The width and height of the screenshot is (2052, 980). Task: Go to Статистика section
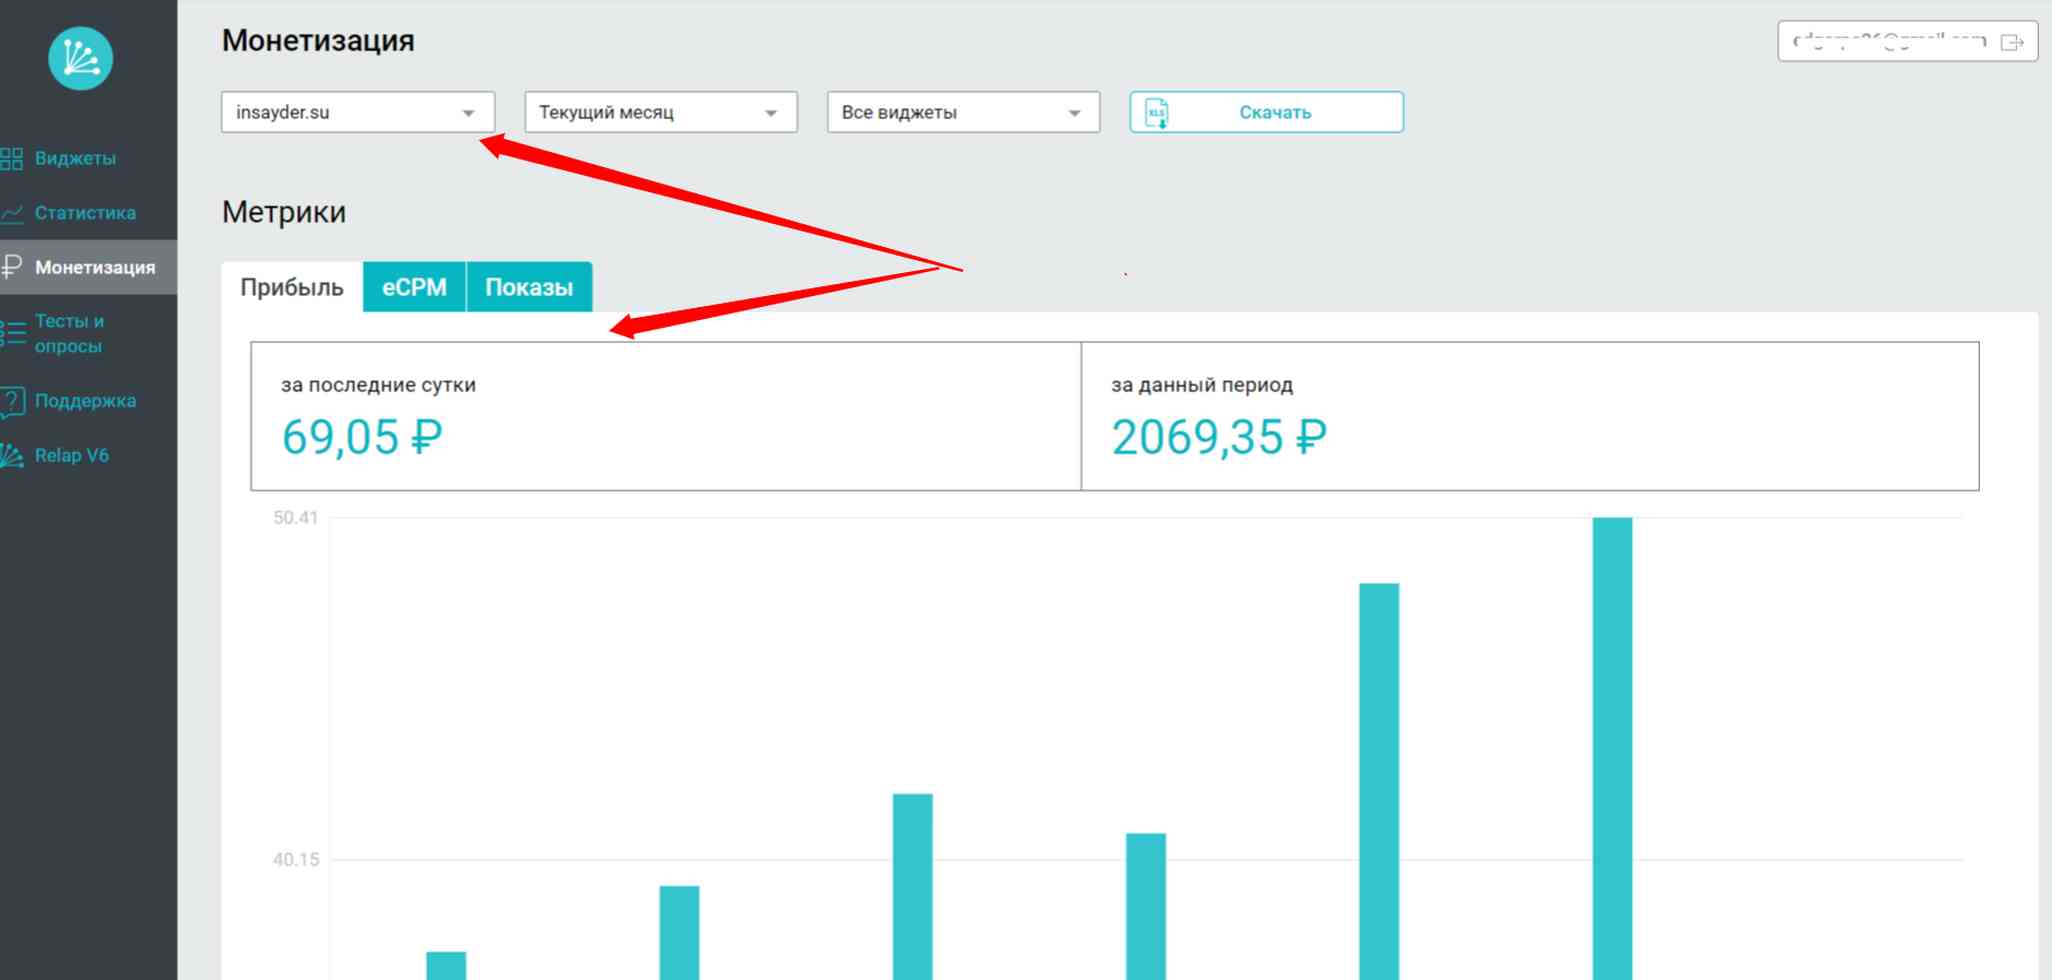(x=85, y=213)
